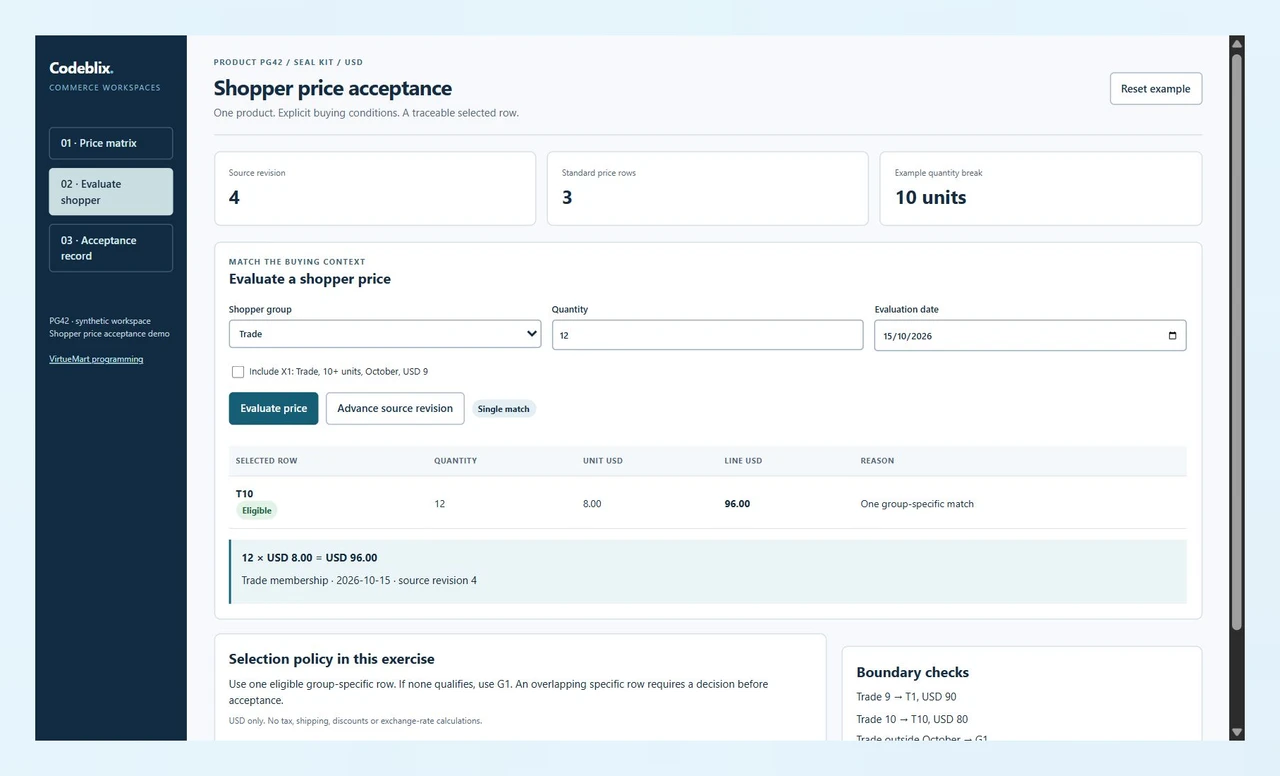
Task: Select the 02 Evaluate shopper tab
Action: (x=111, y=192)
